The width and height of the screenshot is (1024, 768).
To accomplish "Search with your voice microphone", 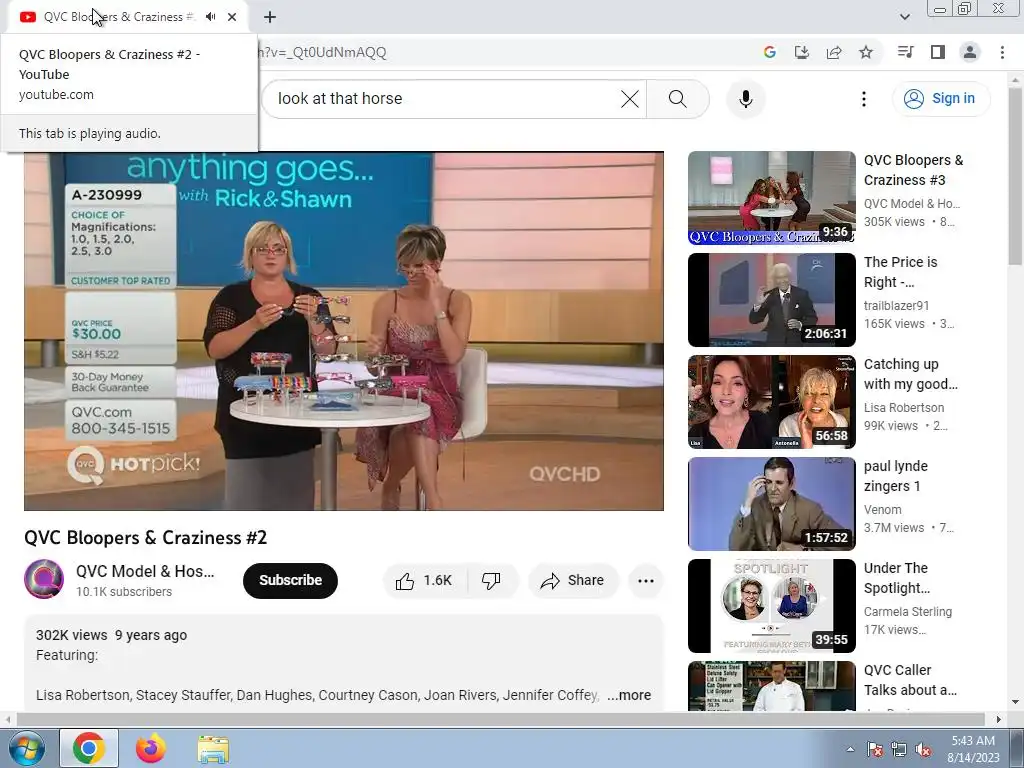I will (745, 99).
